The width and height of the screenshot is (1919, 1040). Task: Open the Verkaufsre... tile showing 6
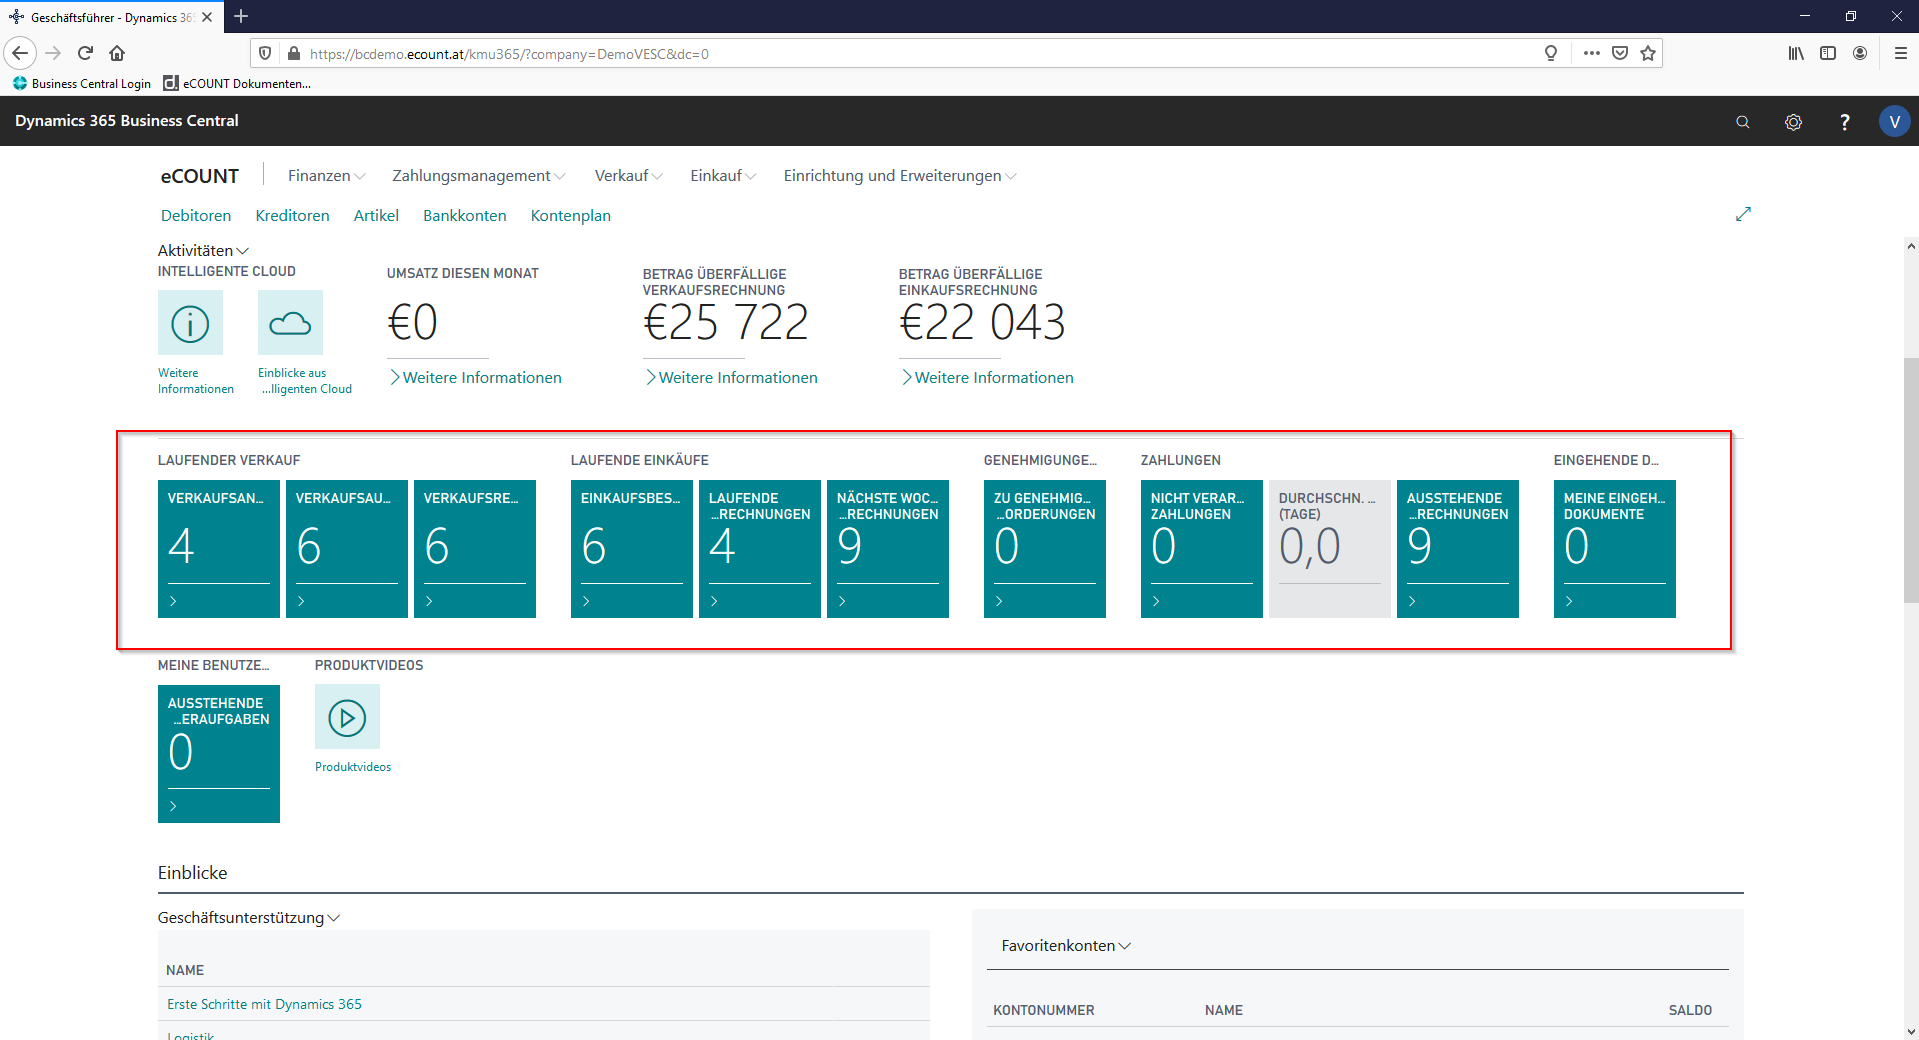point(475,549)
